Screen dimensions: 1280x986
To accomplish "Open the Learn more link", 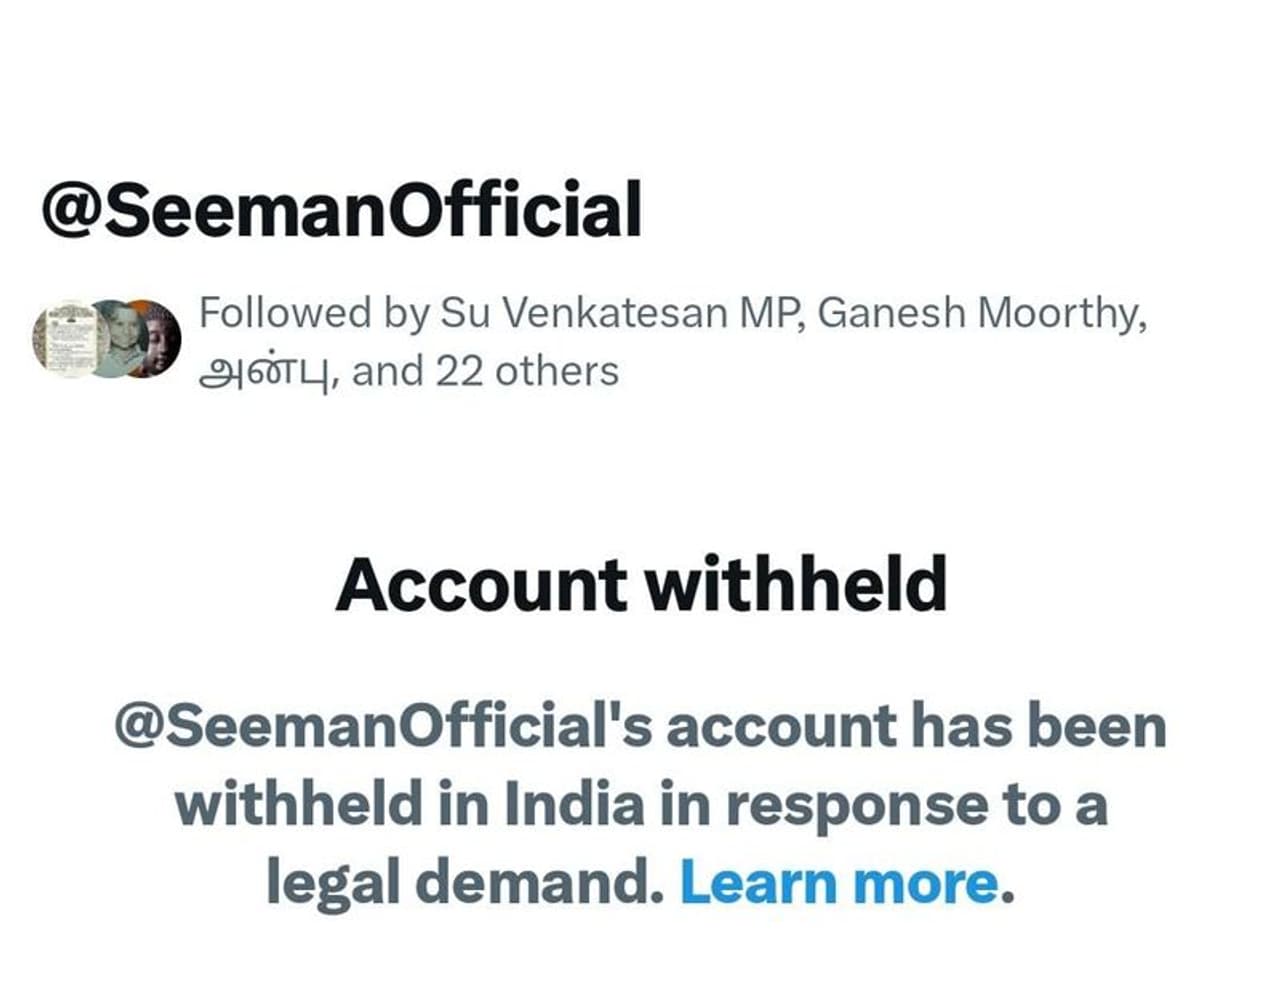I will 839,883.
